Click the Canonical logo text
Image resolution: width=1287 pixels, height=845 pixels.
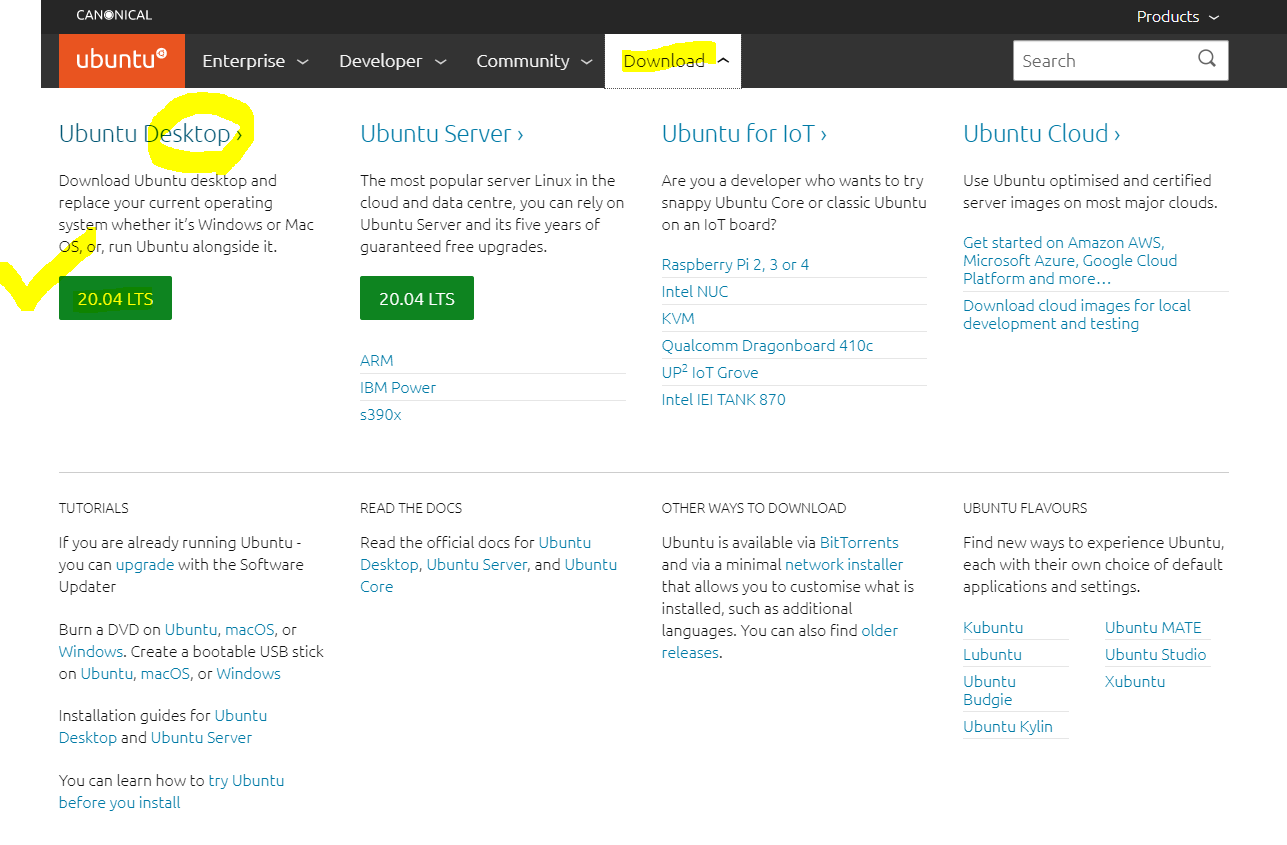[116, 16]
